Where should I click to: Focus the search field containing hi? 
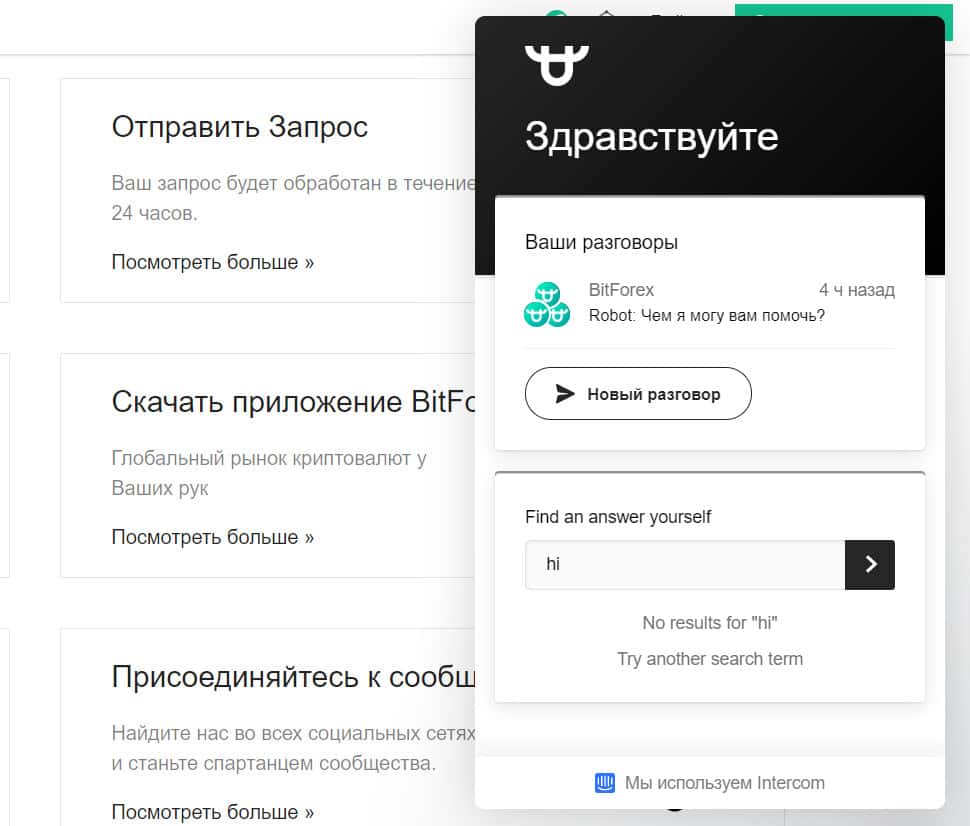click(685, 564)
